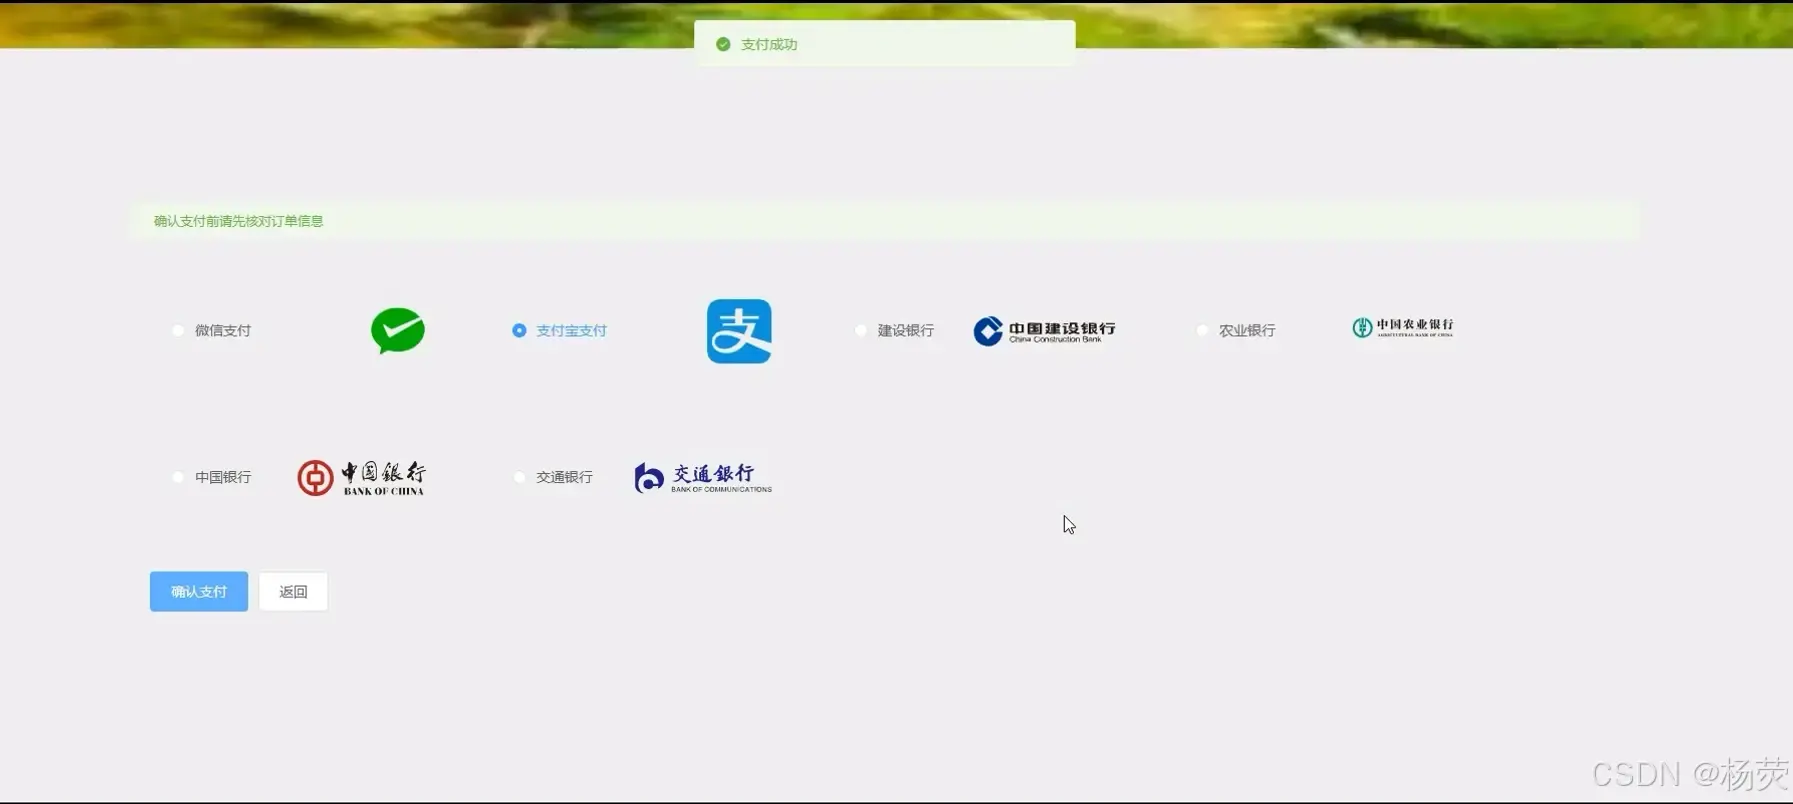1793x804 pixels.
Task: Click the Bank of Communications logo
Action: (x=703, y=478)
